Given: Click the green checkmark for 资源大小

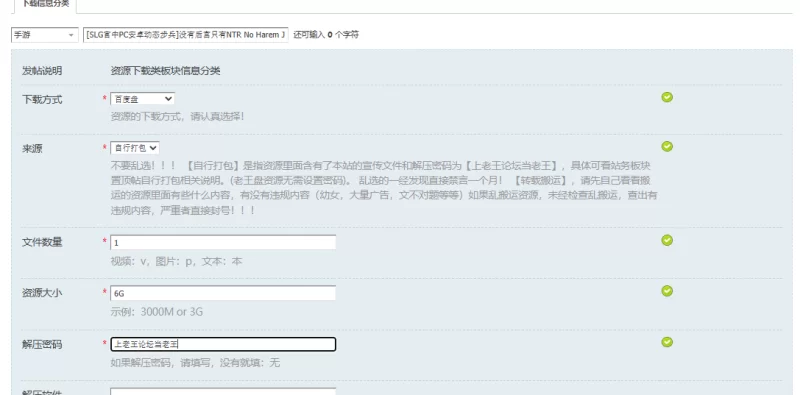Looking at the screenshot, I should coord(667,291).
